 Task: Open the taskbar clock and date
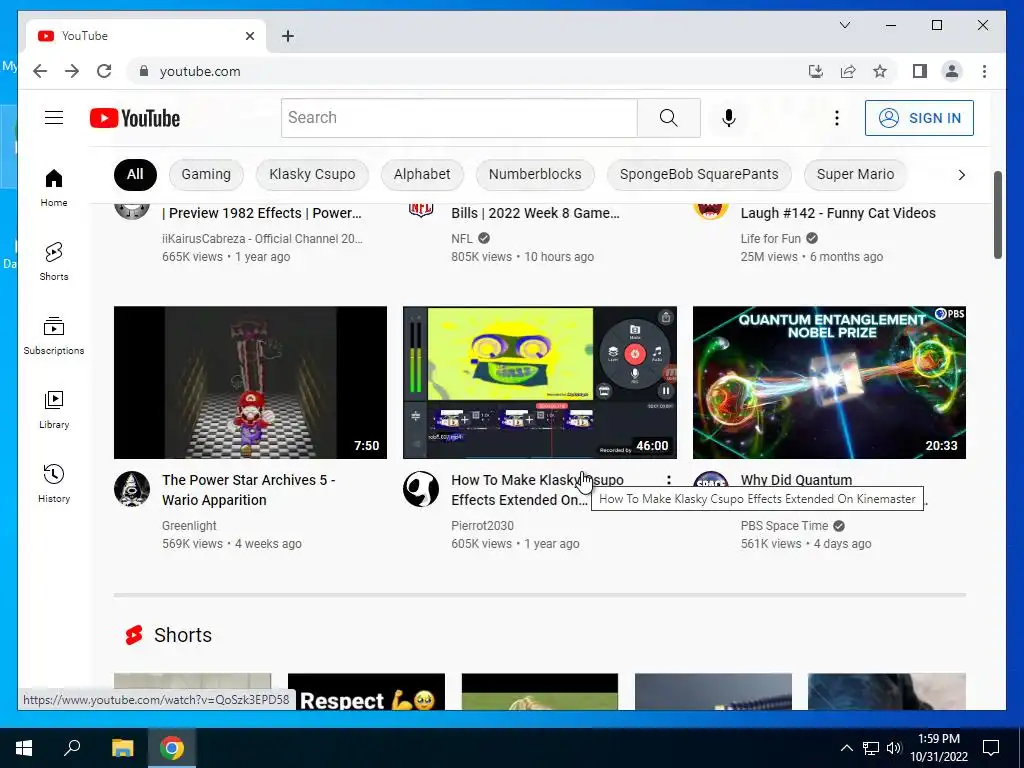[x=939, y=748]
